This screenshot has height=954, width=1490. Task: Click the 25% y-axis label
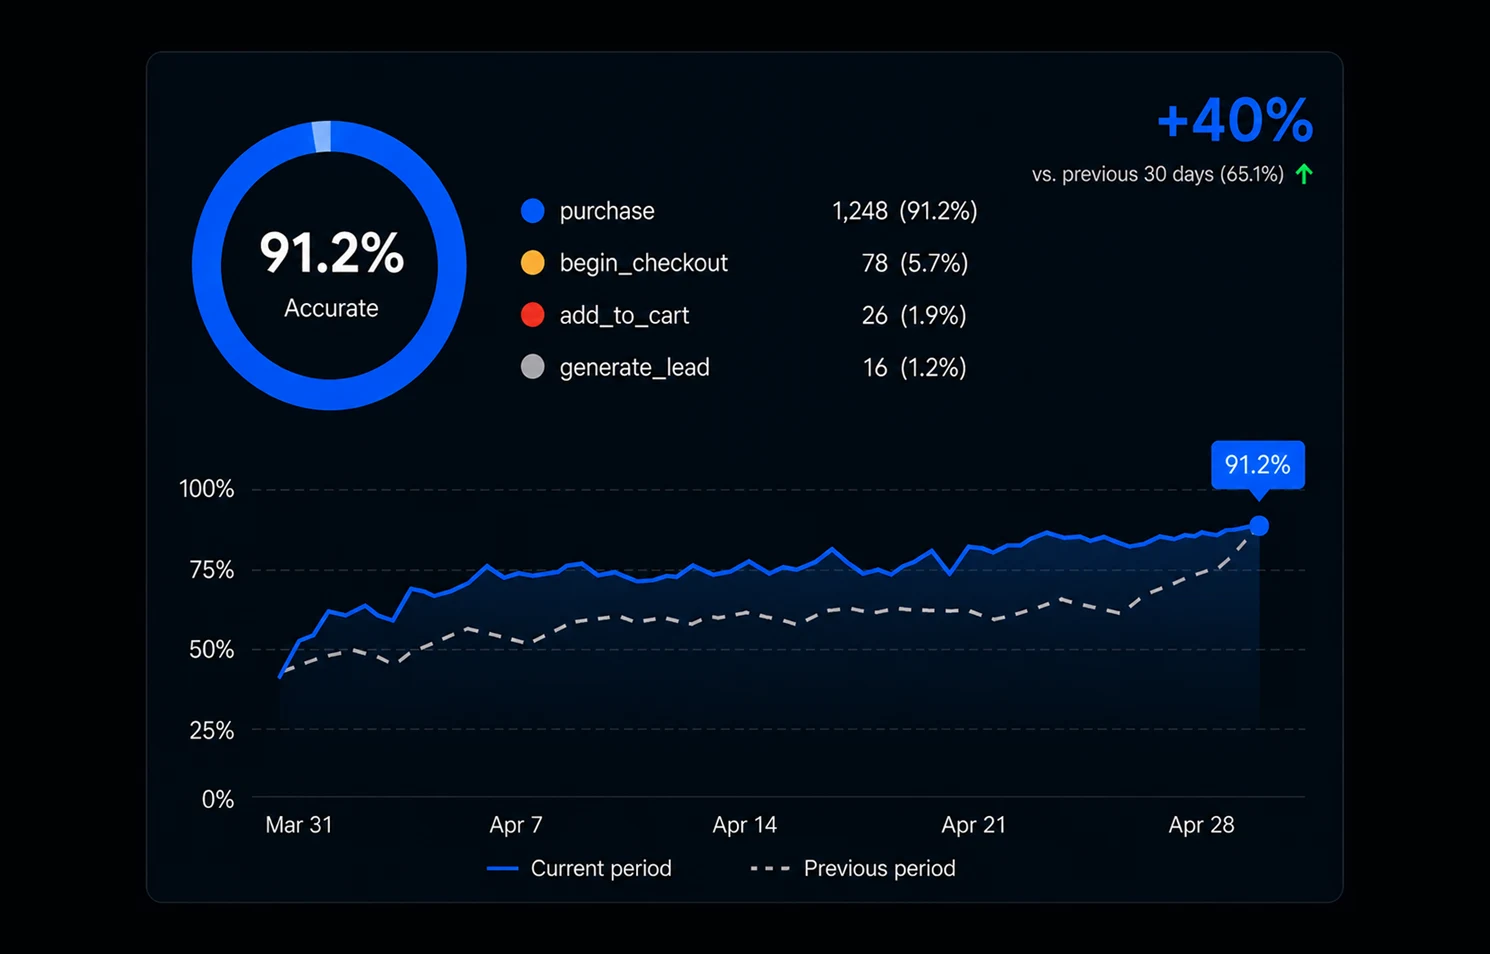point(211,730)
